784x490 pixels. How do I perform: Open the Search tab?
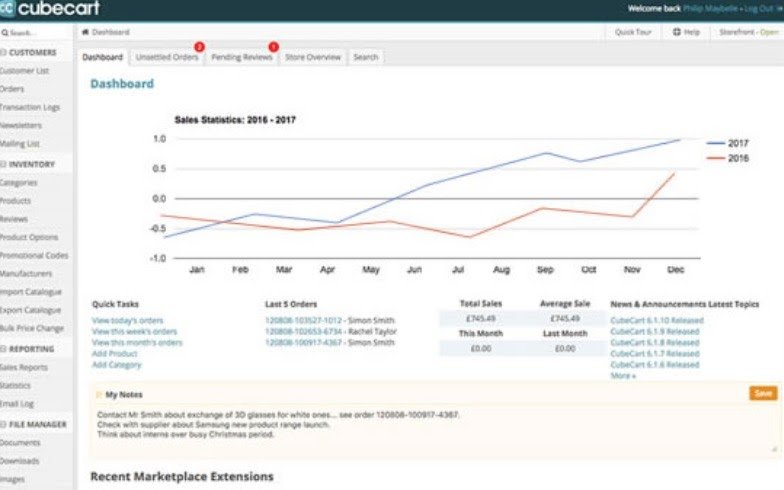coord(365,57)
